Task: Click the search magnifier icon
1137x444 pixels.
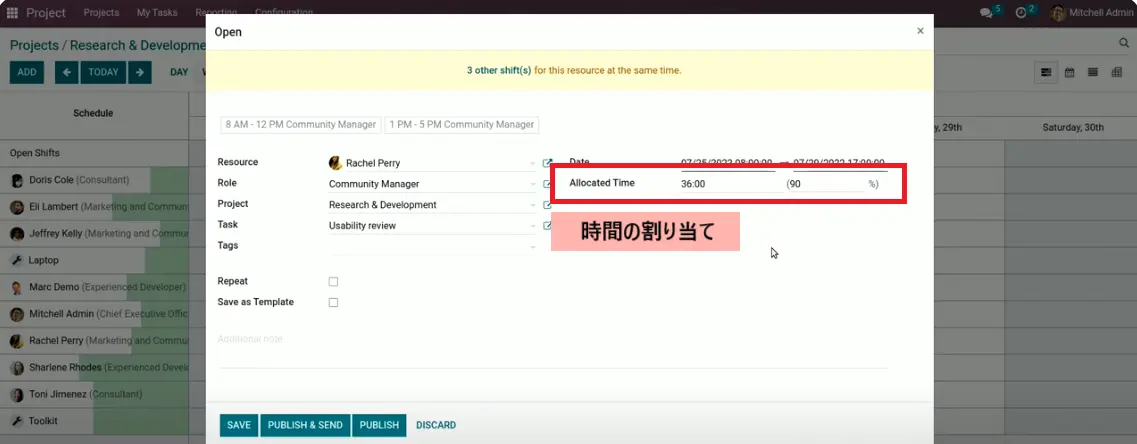Action: [1124, 44]
